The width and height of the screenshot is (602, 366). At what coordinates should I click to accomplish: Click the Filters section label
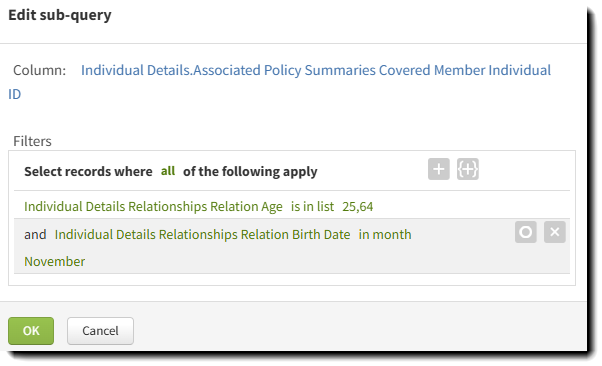32,141
